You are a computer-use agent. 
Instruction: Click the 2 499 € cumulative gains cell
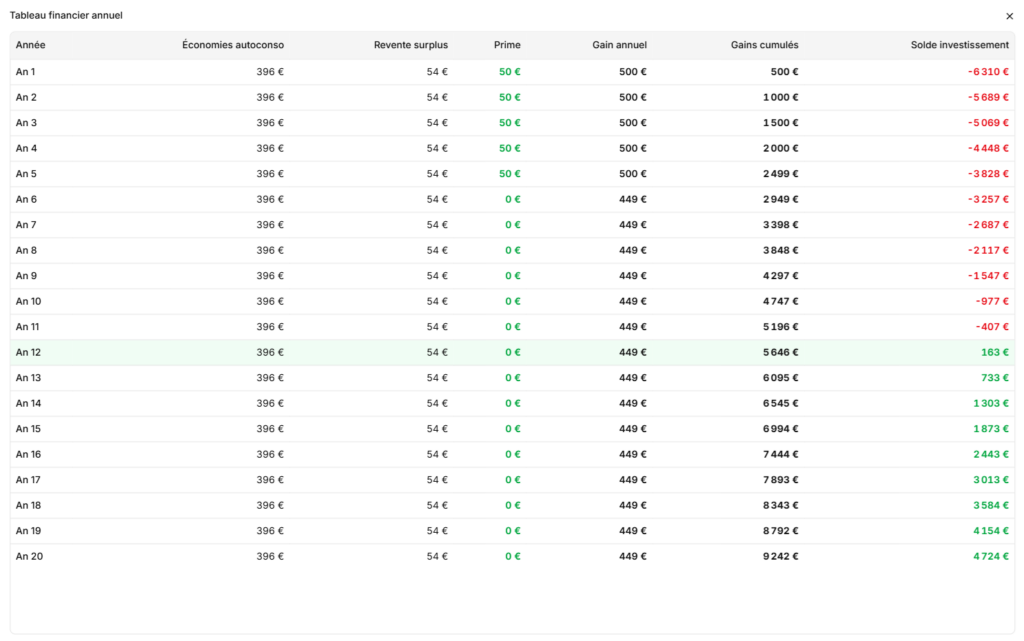coord(780,174)
